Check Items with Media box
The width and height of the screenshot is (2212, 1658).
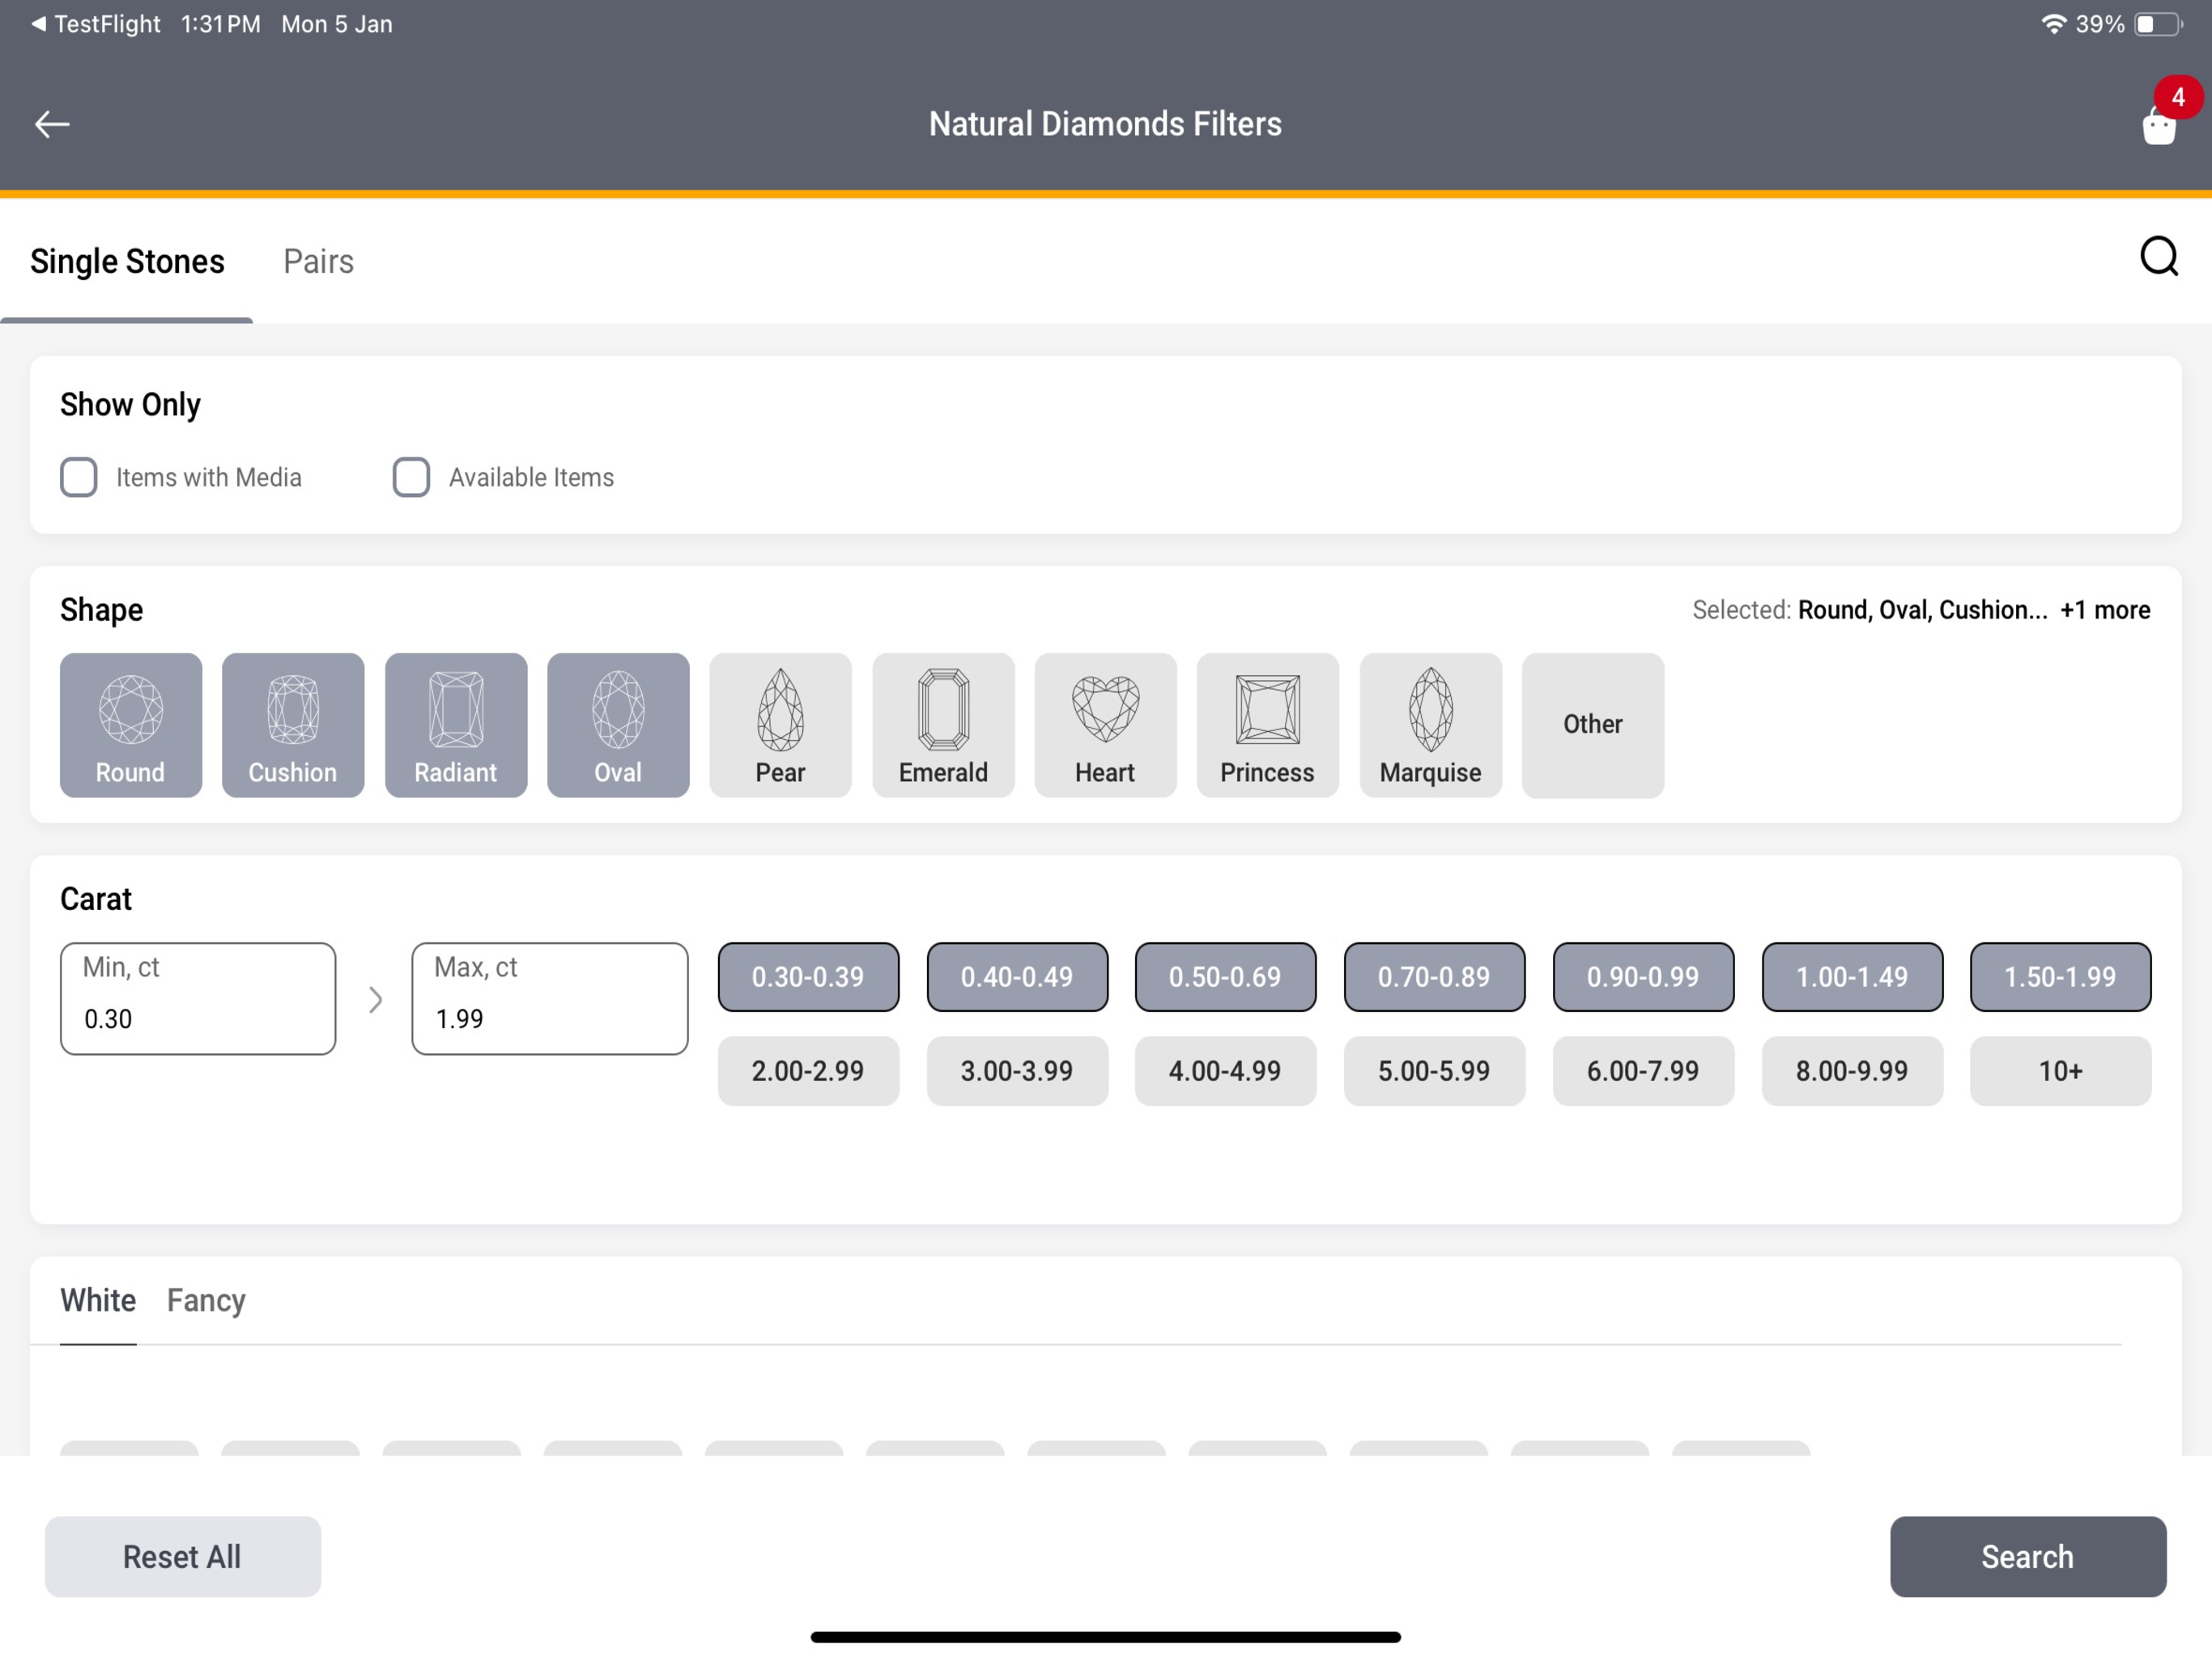click(79, 477)
